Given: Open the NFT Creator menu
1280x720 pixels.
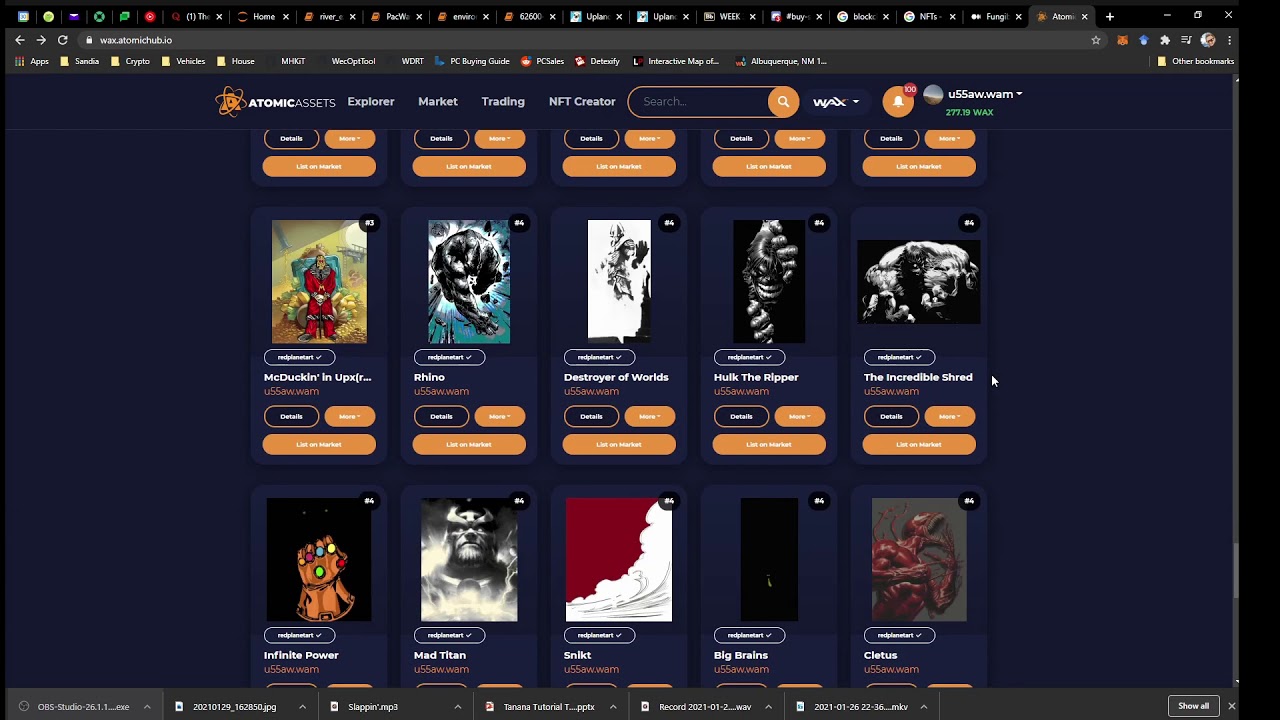Looking at the screenshot, I should pyautogui.click(x=582, y=101).
